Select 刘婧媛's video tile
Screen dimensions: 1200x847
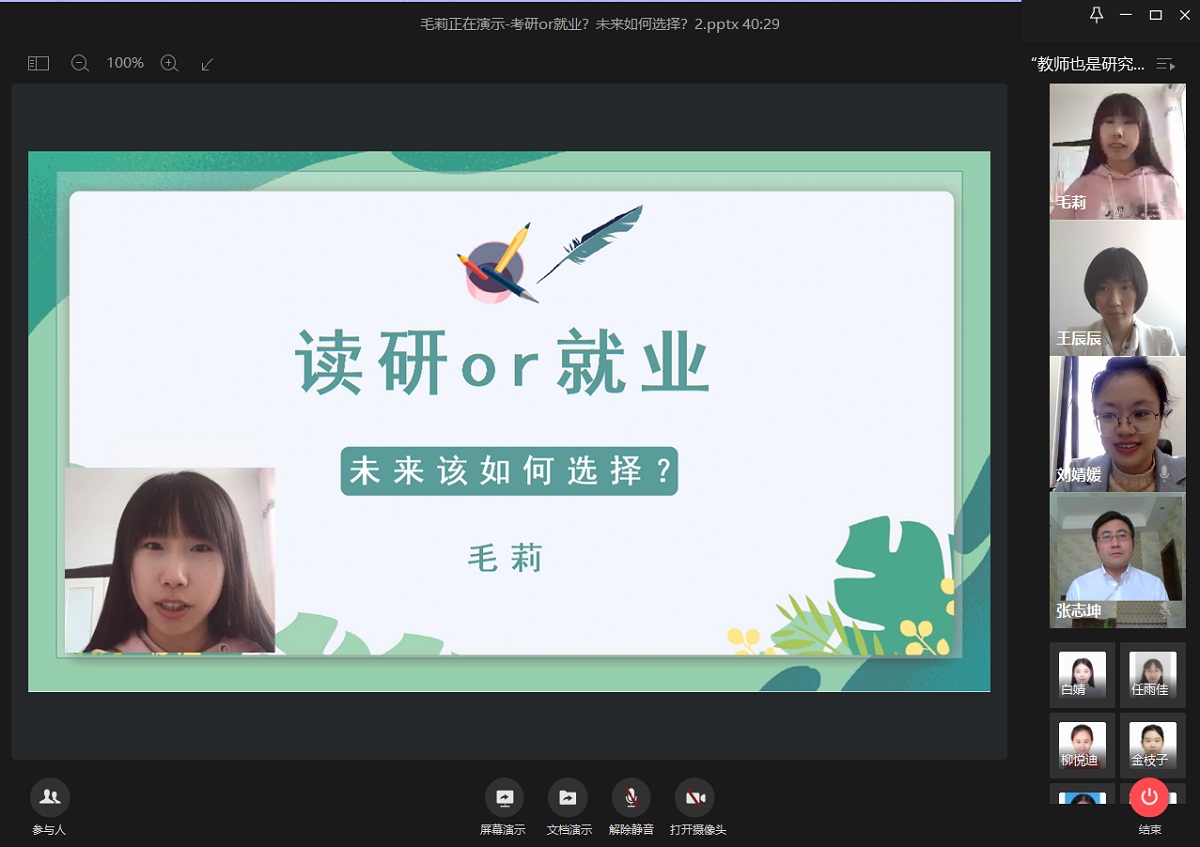[x=1117, y=423]
